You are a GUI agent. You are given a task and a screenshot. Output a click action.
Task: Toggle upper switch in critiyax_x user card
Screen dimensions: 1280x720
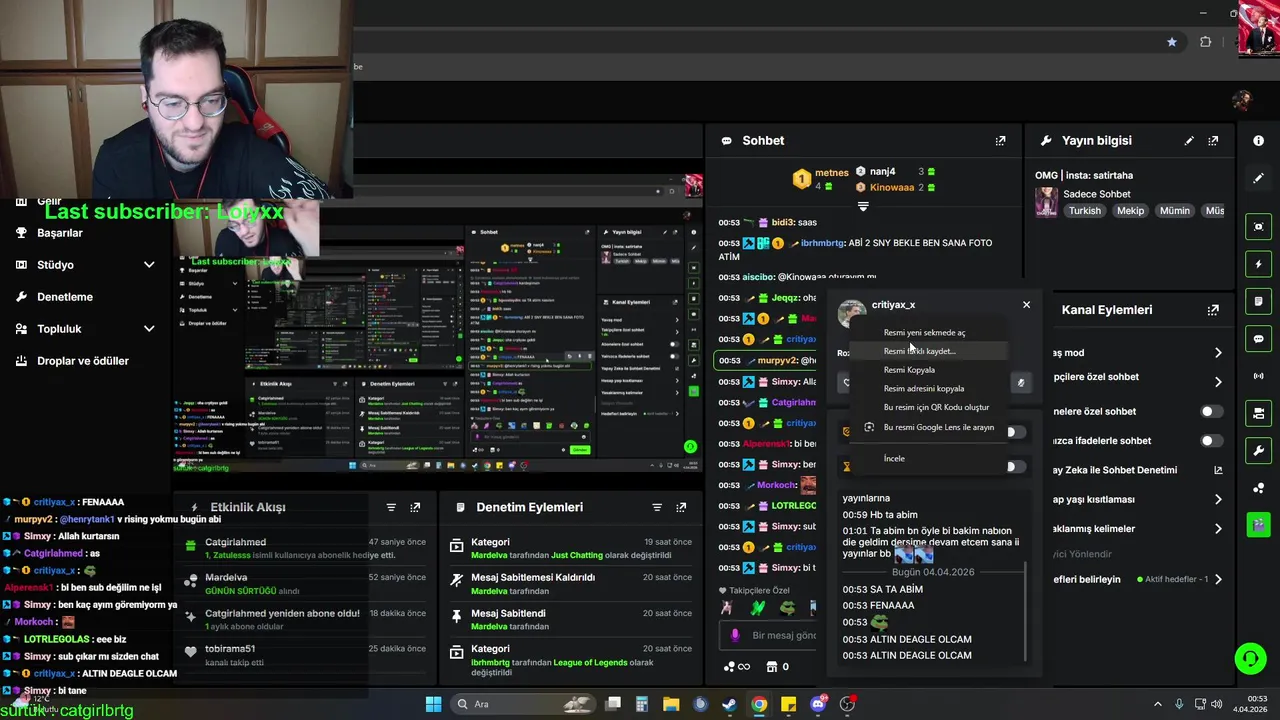[1016, 432]
